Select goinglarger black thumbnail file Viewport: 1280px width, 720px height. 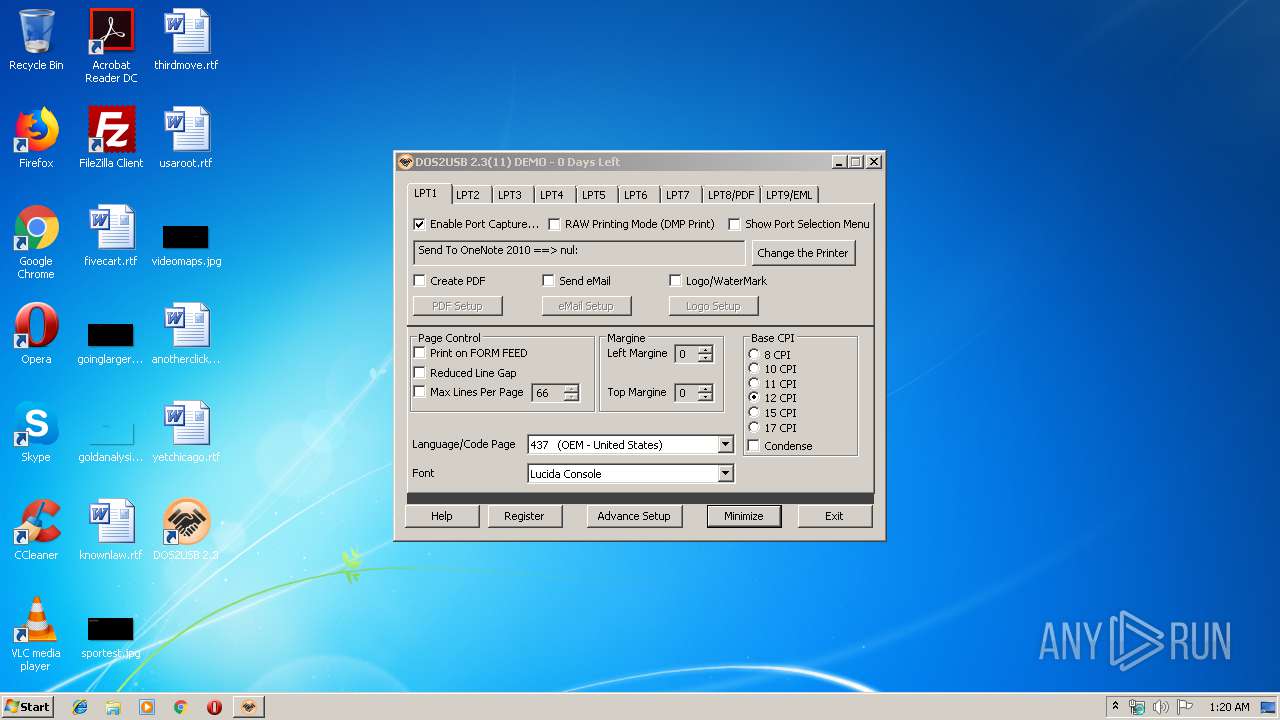click(111, 343)
